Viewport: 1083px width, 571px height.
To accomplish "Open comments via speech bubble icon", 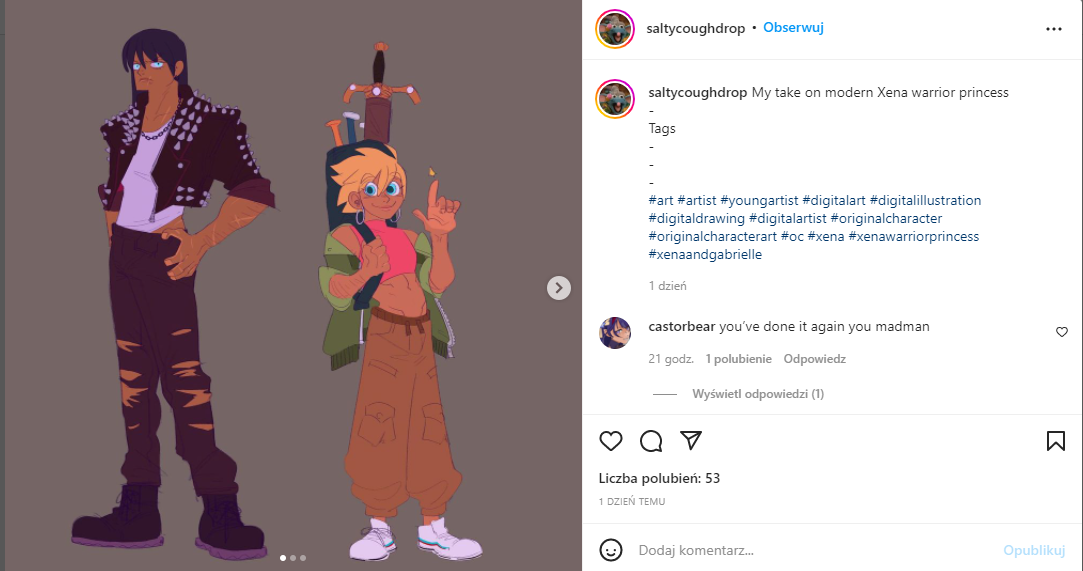I will tap(651, 441).
